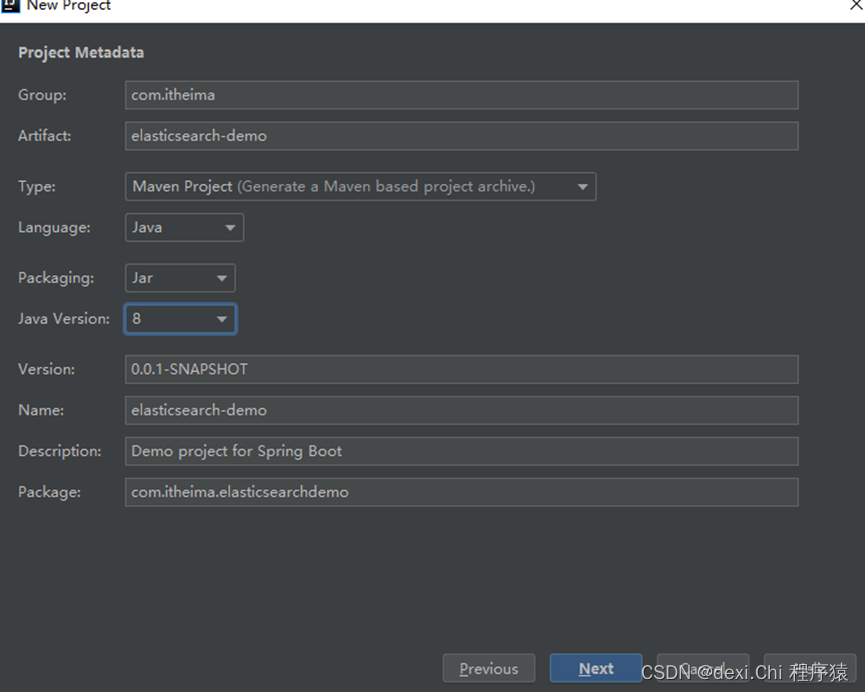Select the Artifact field showing elasticsearch-demo
This screenshot has height=692, width=865.
click(461, 136)
